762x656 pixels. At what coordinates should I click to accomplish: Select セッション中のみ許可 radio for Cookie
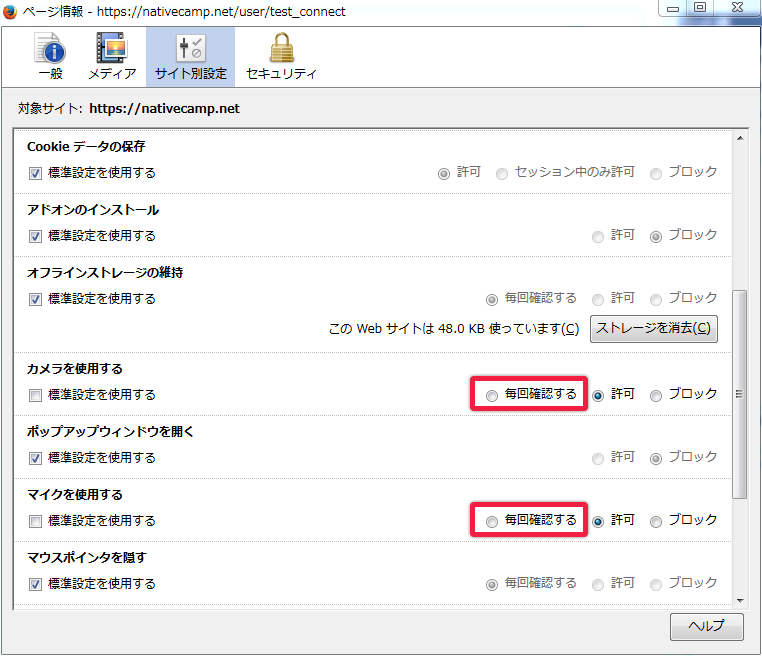tap(502, 173)
